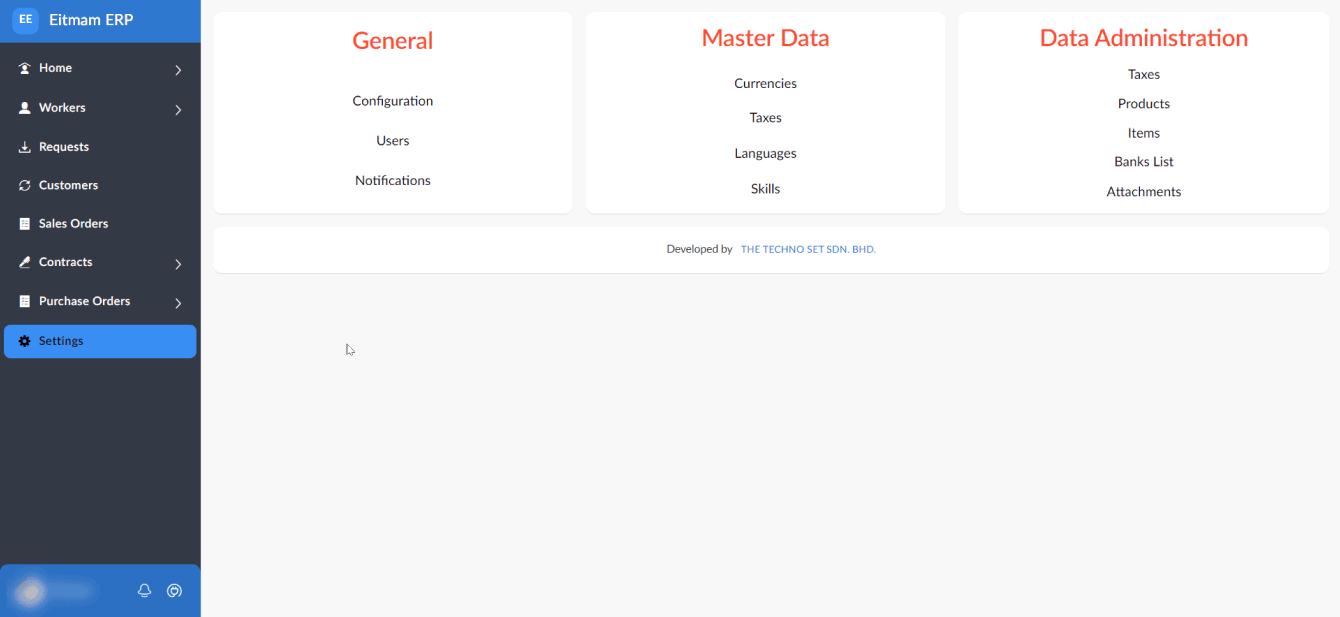This screenshot has height=617, width=1340.
Task: Click the Settings gear icon
Action: 25,341
